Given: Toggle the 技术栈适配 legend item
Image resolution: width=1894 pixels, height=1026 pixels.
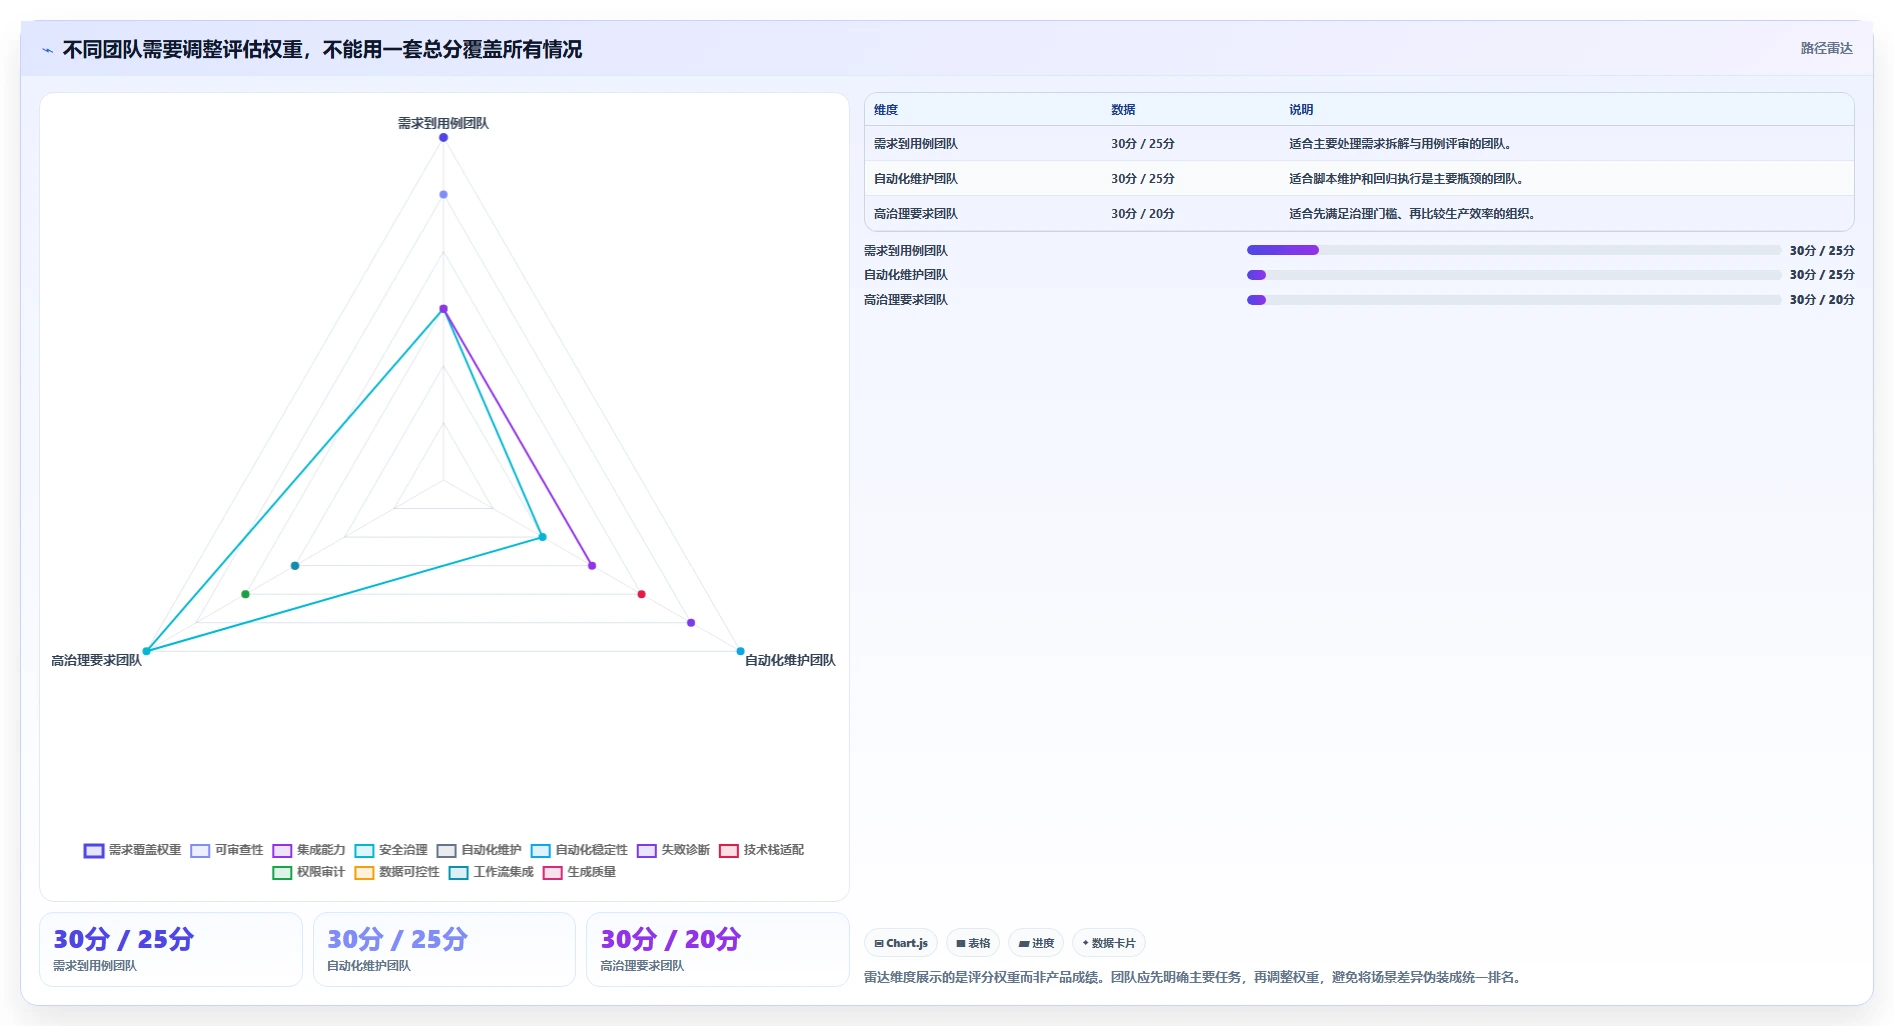Looking at the screenshot, I should coord(761,850).
